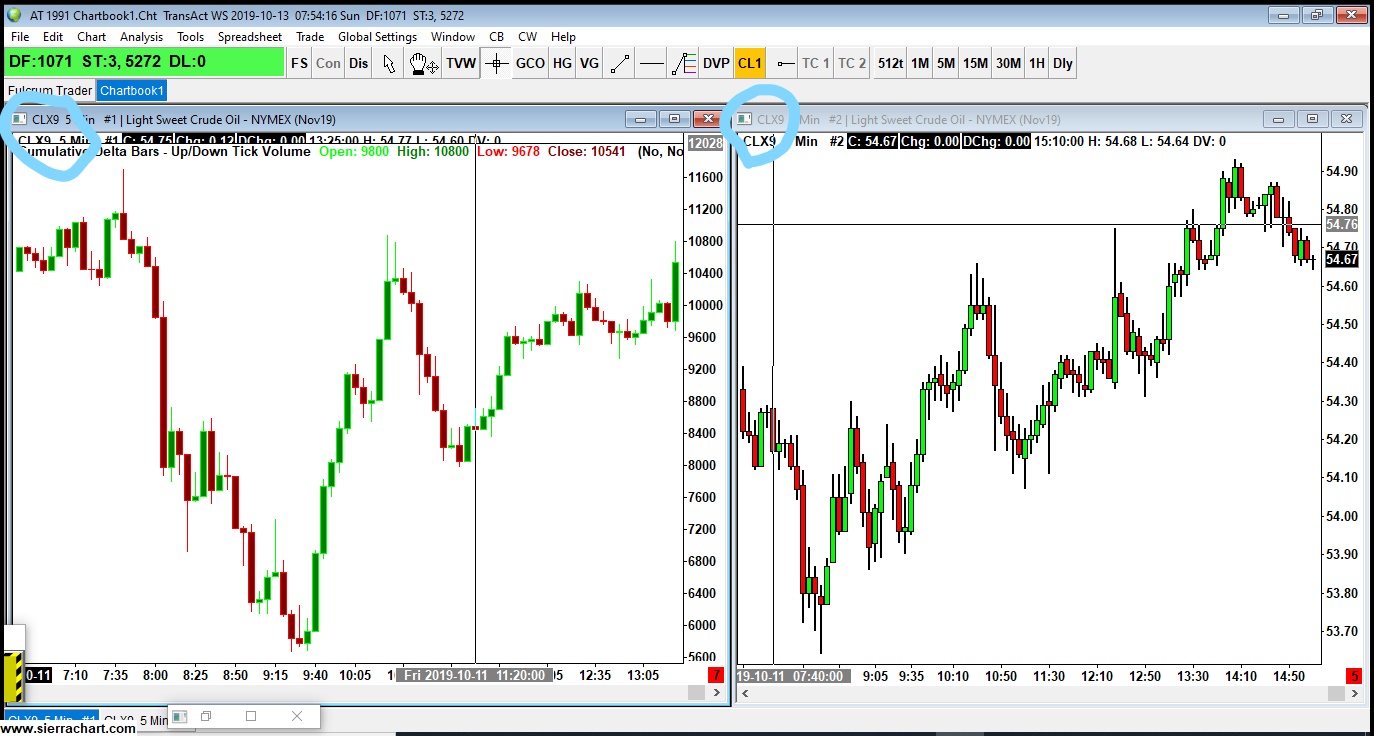Click the small line-segment icon after CL1

coord(785,63)
